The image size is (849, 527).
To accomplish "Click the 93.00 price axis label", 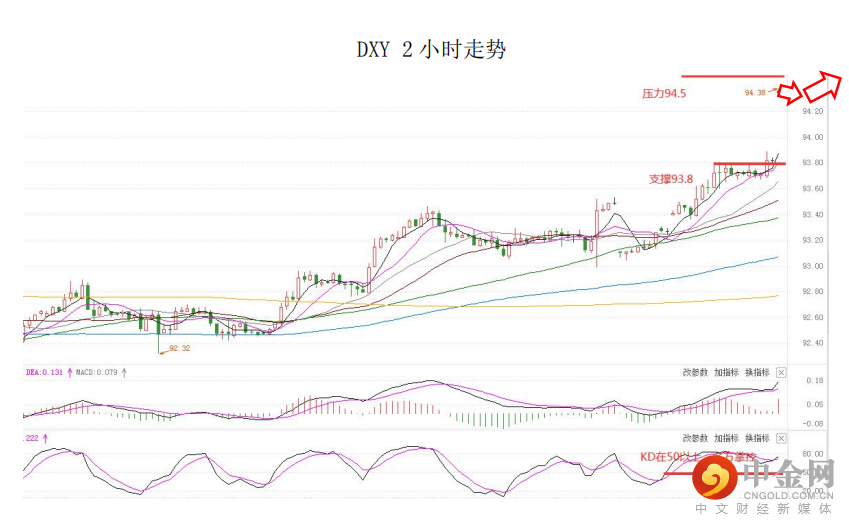I will [x=812, y=266].
